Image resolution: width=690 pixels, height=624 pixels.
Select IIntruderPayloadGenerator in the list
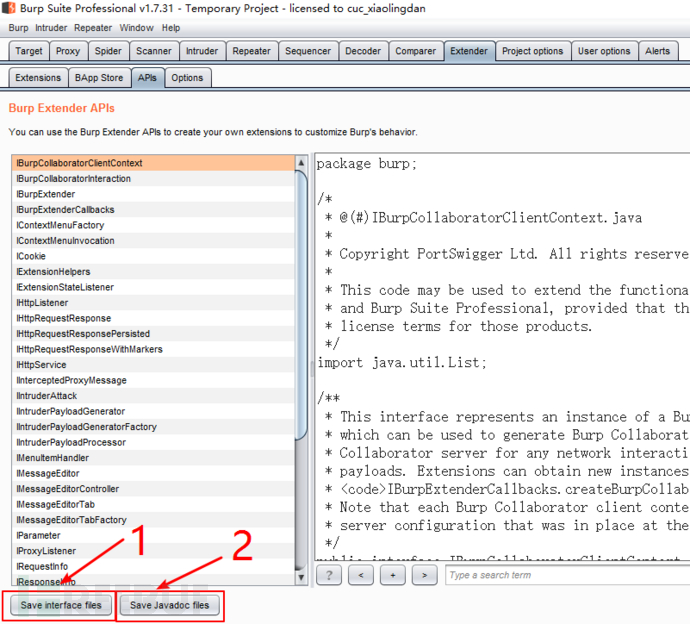click(x=153, y=411)
